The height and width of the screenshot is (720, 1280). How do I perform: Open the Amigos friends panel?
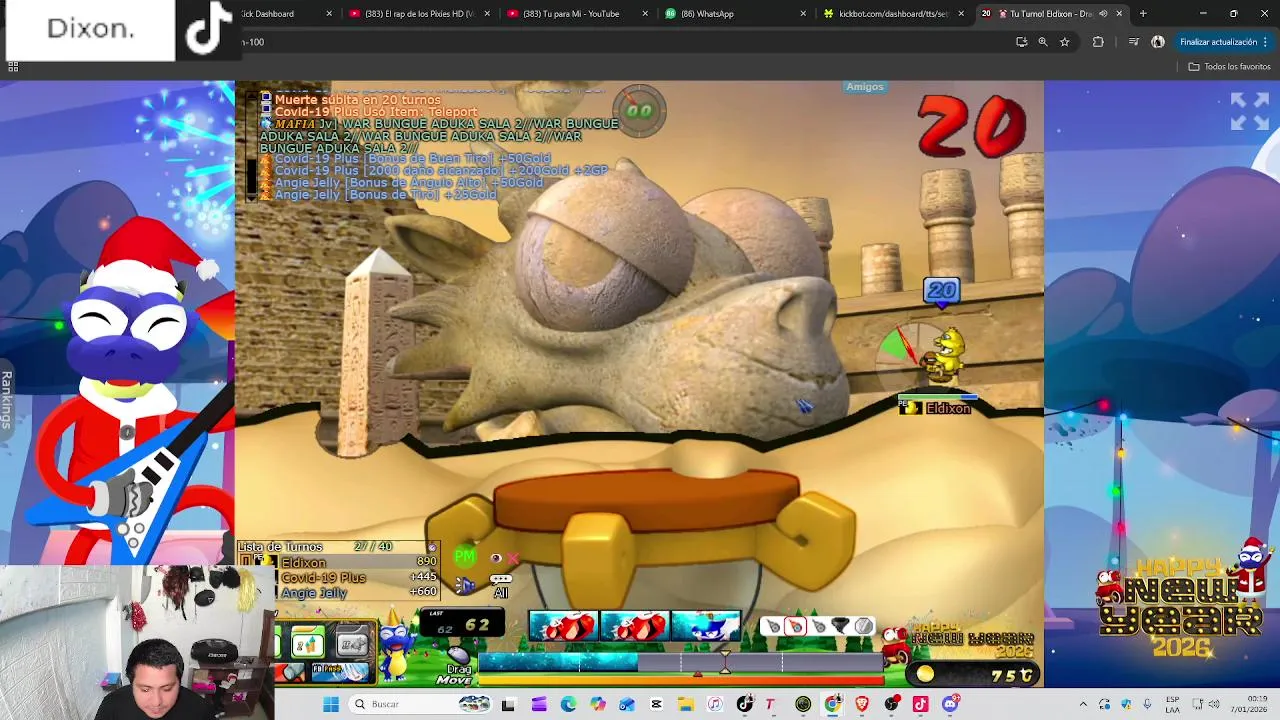coord(865,87)
